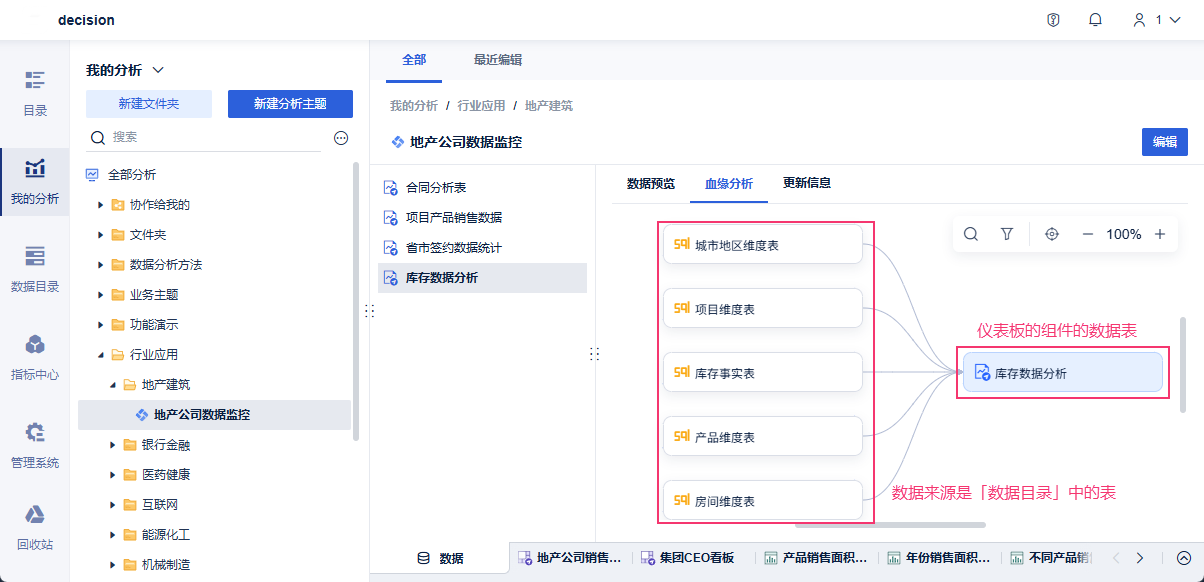Click the locate center target icon
The image size is (1204, 582).
click(x=1051, y=234)
